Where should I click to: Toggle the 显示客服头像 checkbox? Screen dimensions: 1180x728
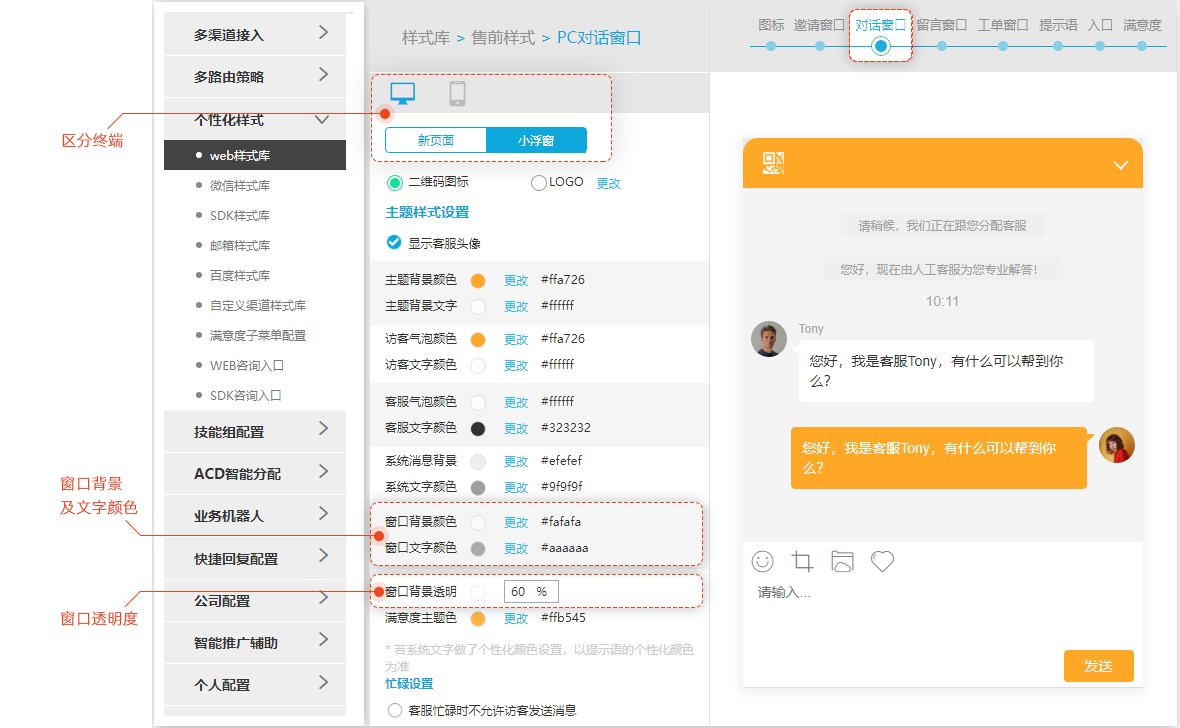coord(394,242)
